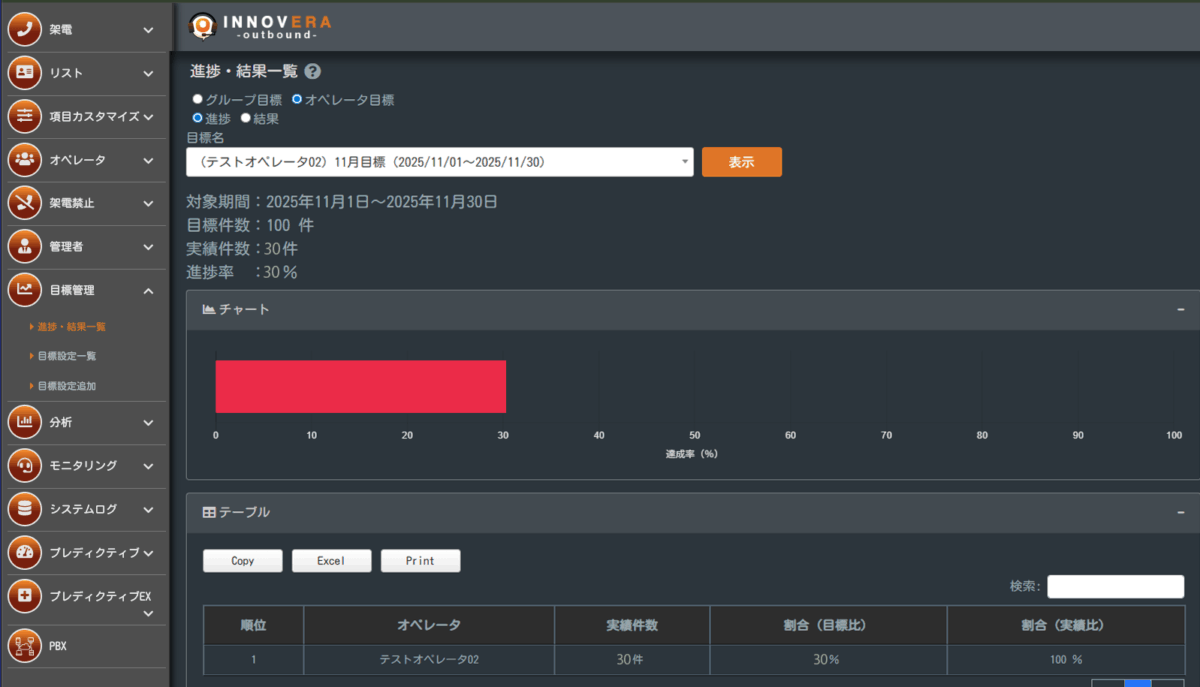Select the 結果 radio button
1200x687 pixels.
[245, 118]
